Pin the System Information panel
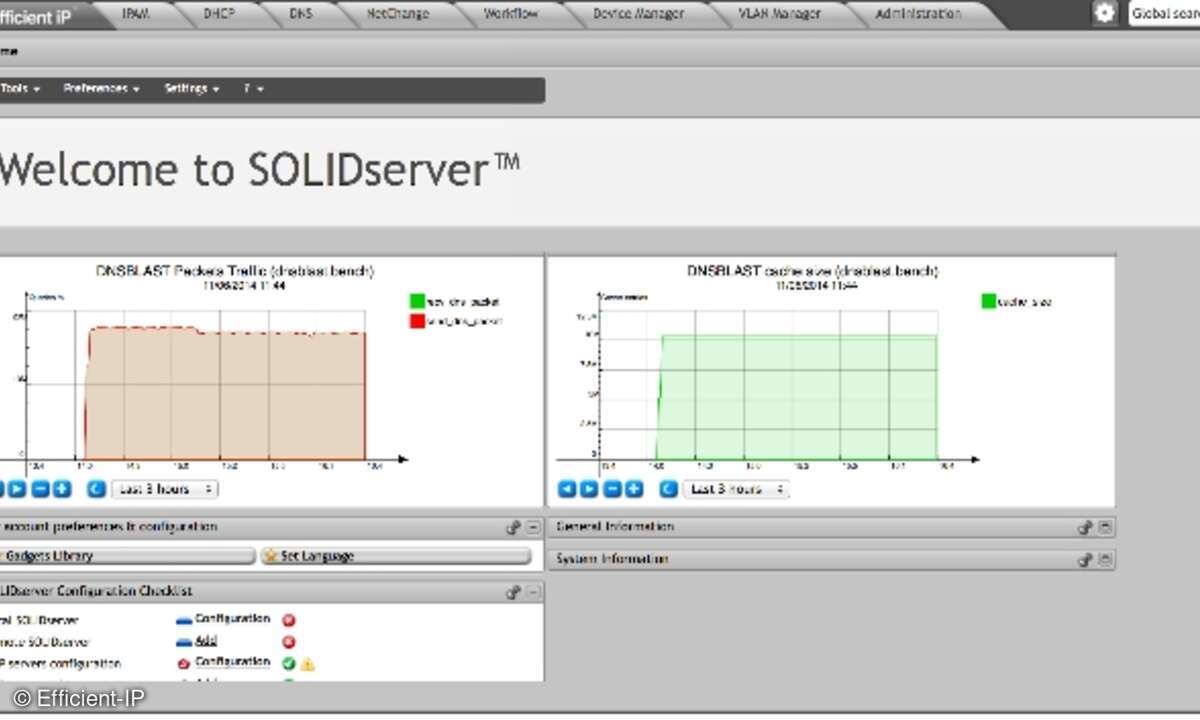 click(1086, 559)
